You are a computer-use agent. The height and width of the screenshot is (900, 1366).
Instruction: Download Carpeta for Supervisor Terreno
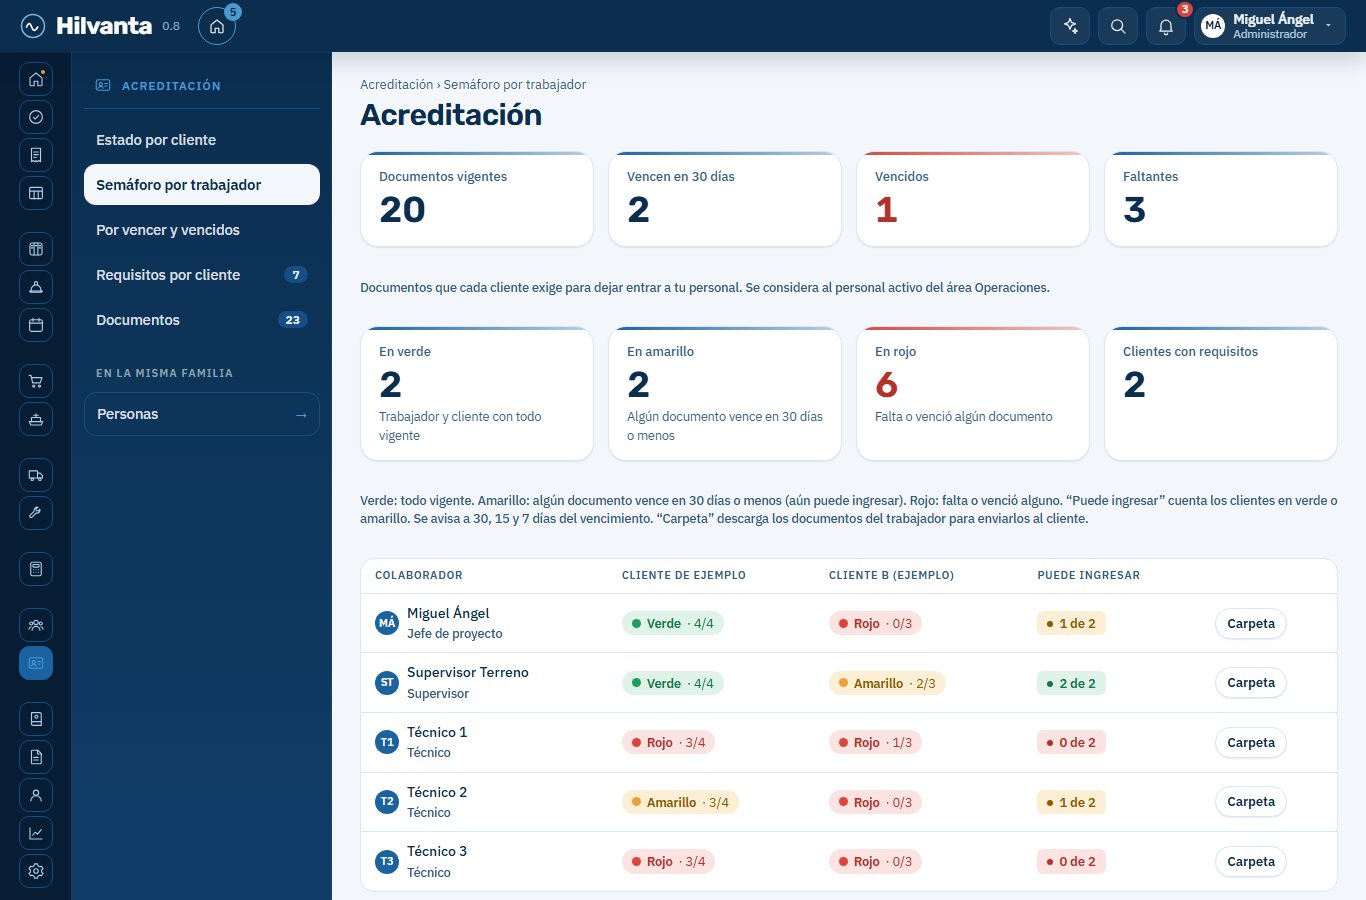pyautogui.click(x=1250, y=683)
